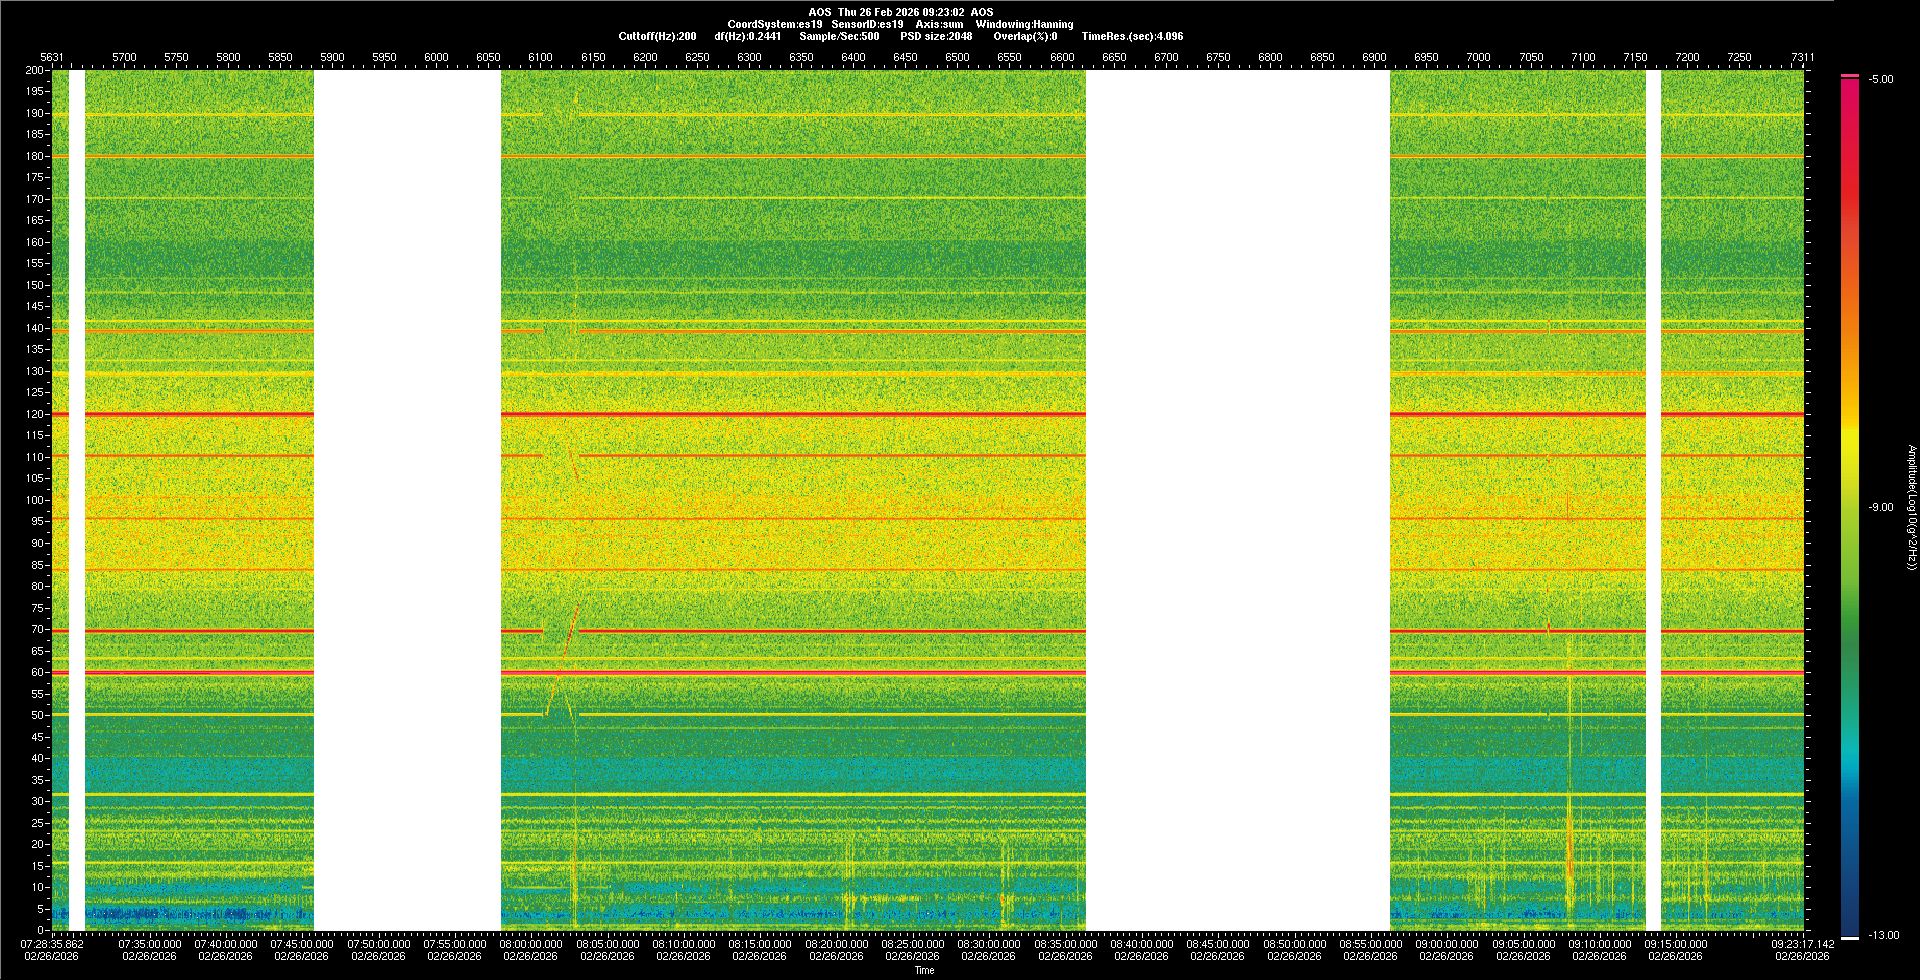The image size is (1920, 980).
Task: Click the 07:35:00.000 time tick label
Action: click(x=150, y=943)
